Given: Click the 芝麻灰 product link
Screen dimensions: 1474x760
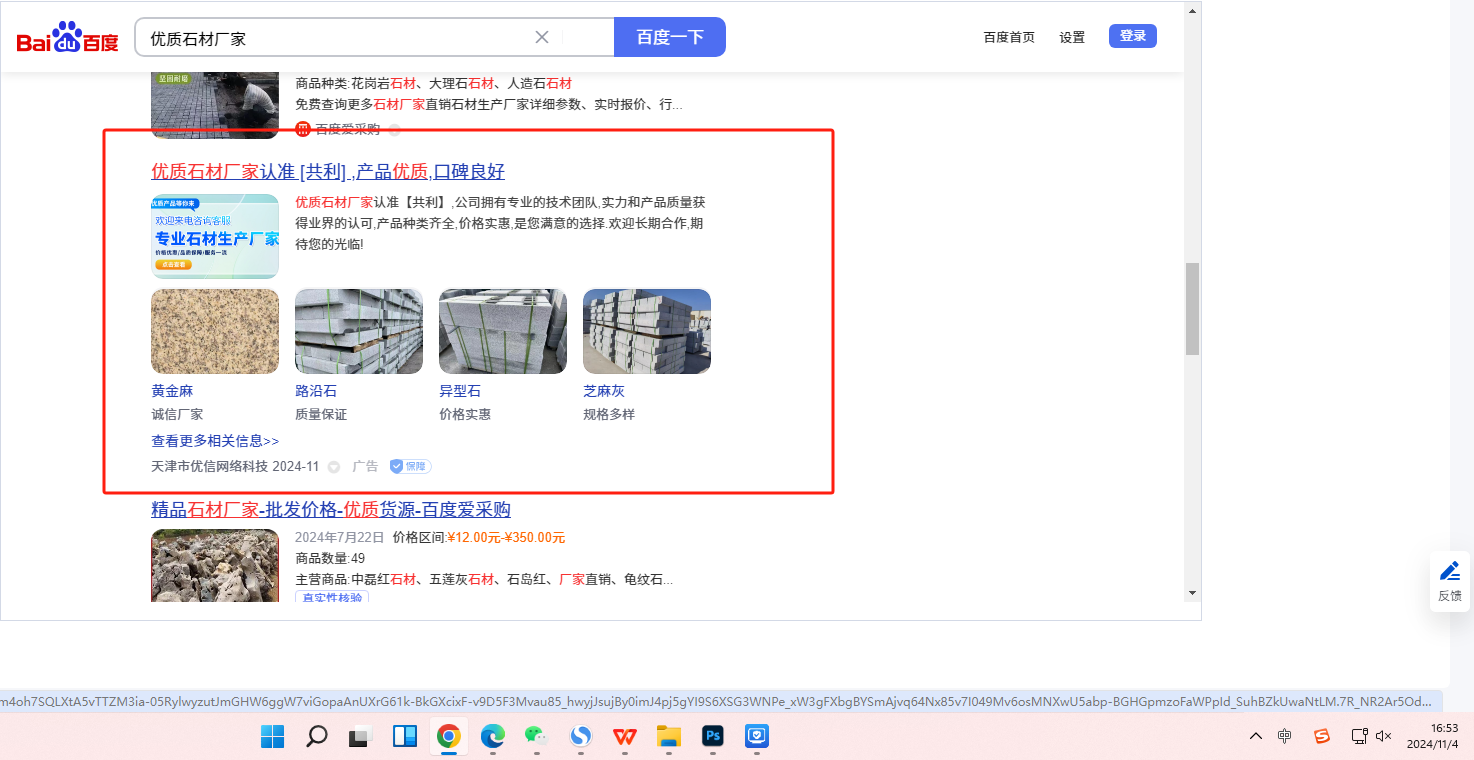Looking at the screenshot, I should 604,391.
